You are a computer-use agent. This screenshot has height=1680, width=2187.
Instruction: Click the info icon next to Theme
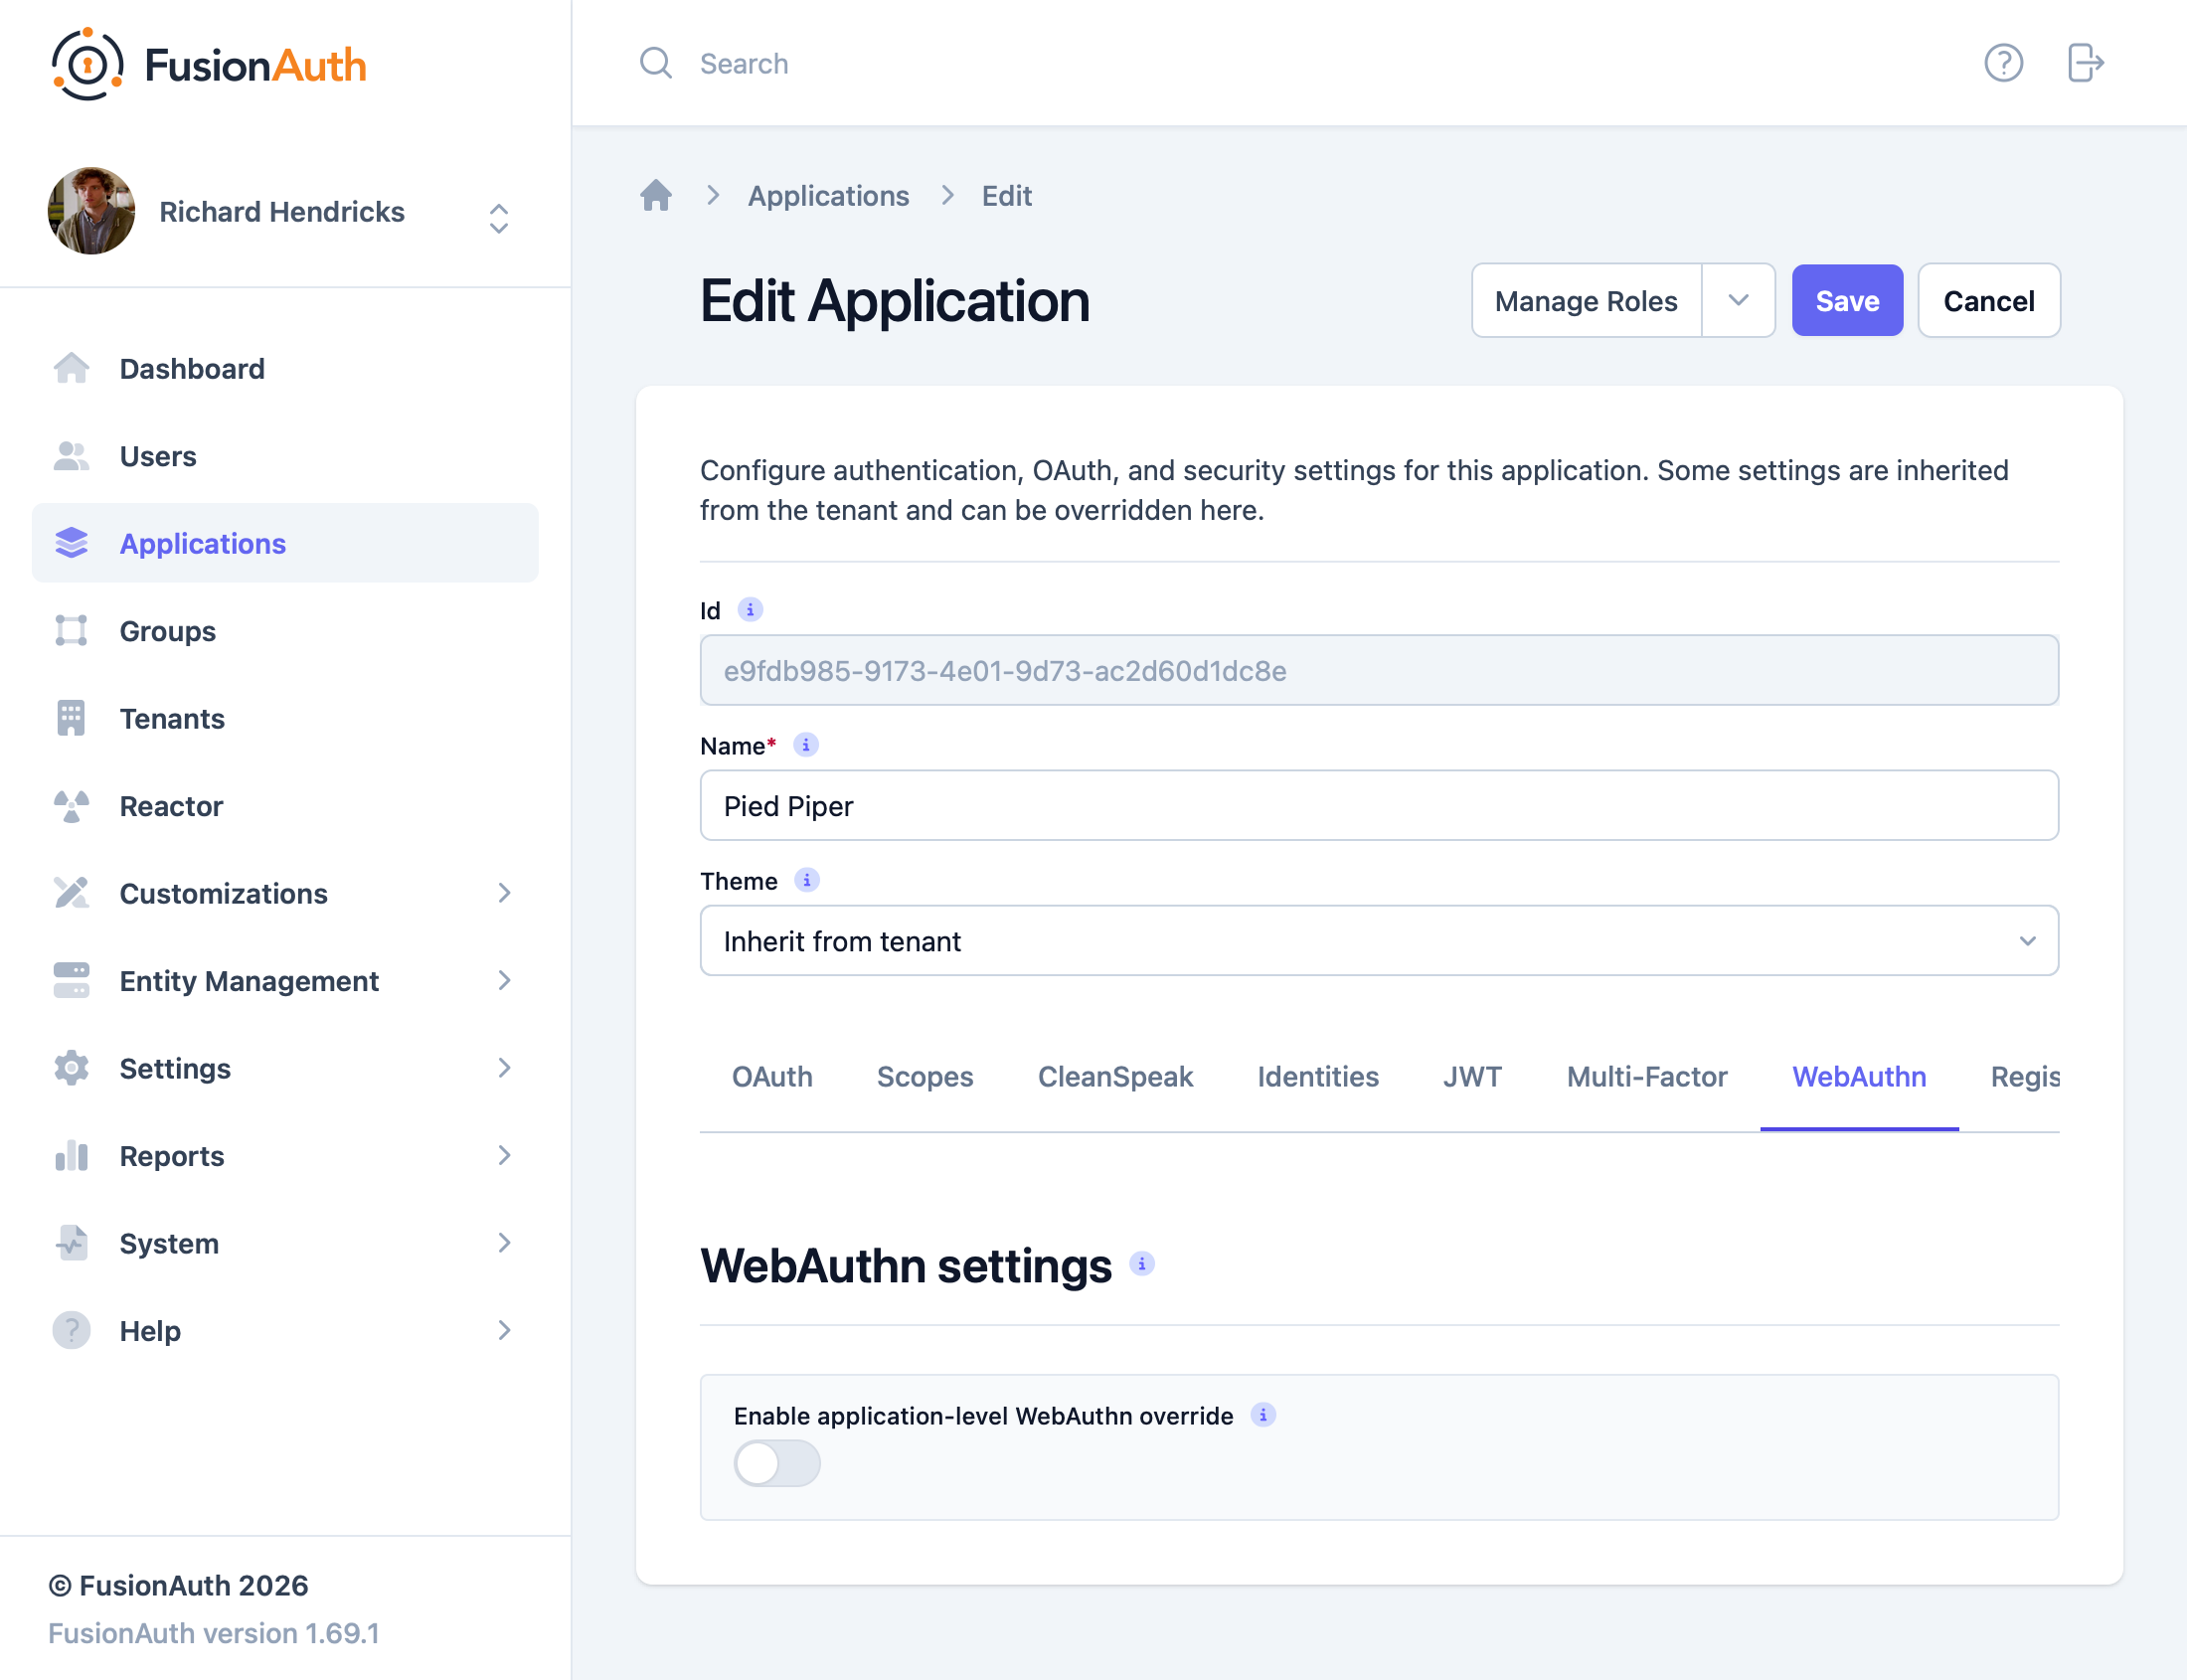click(x=807, y=880)
